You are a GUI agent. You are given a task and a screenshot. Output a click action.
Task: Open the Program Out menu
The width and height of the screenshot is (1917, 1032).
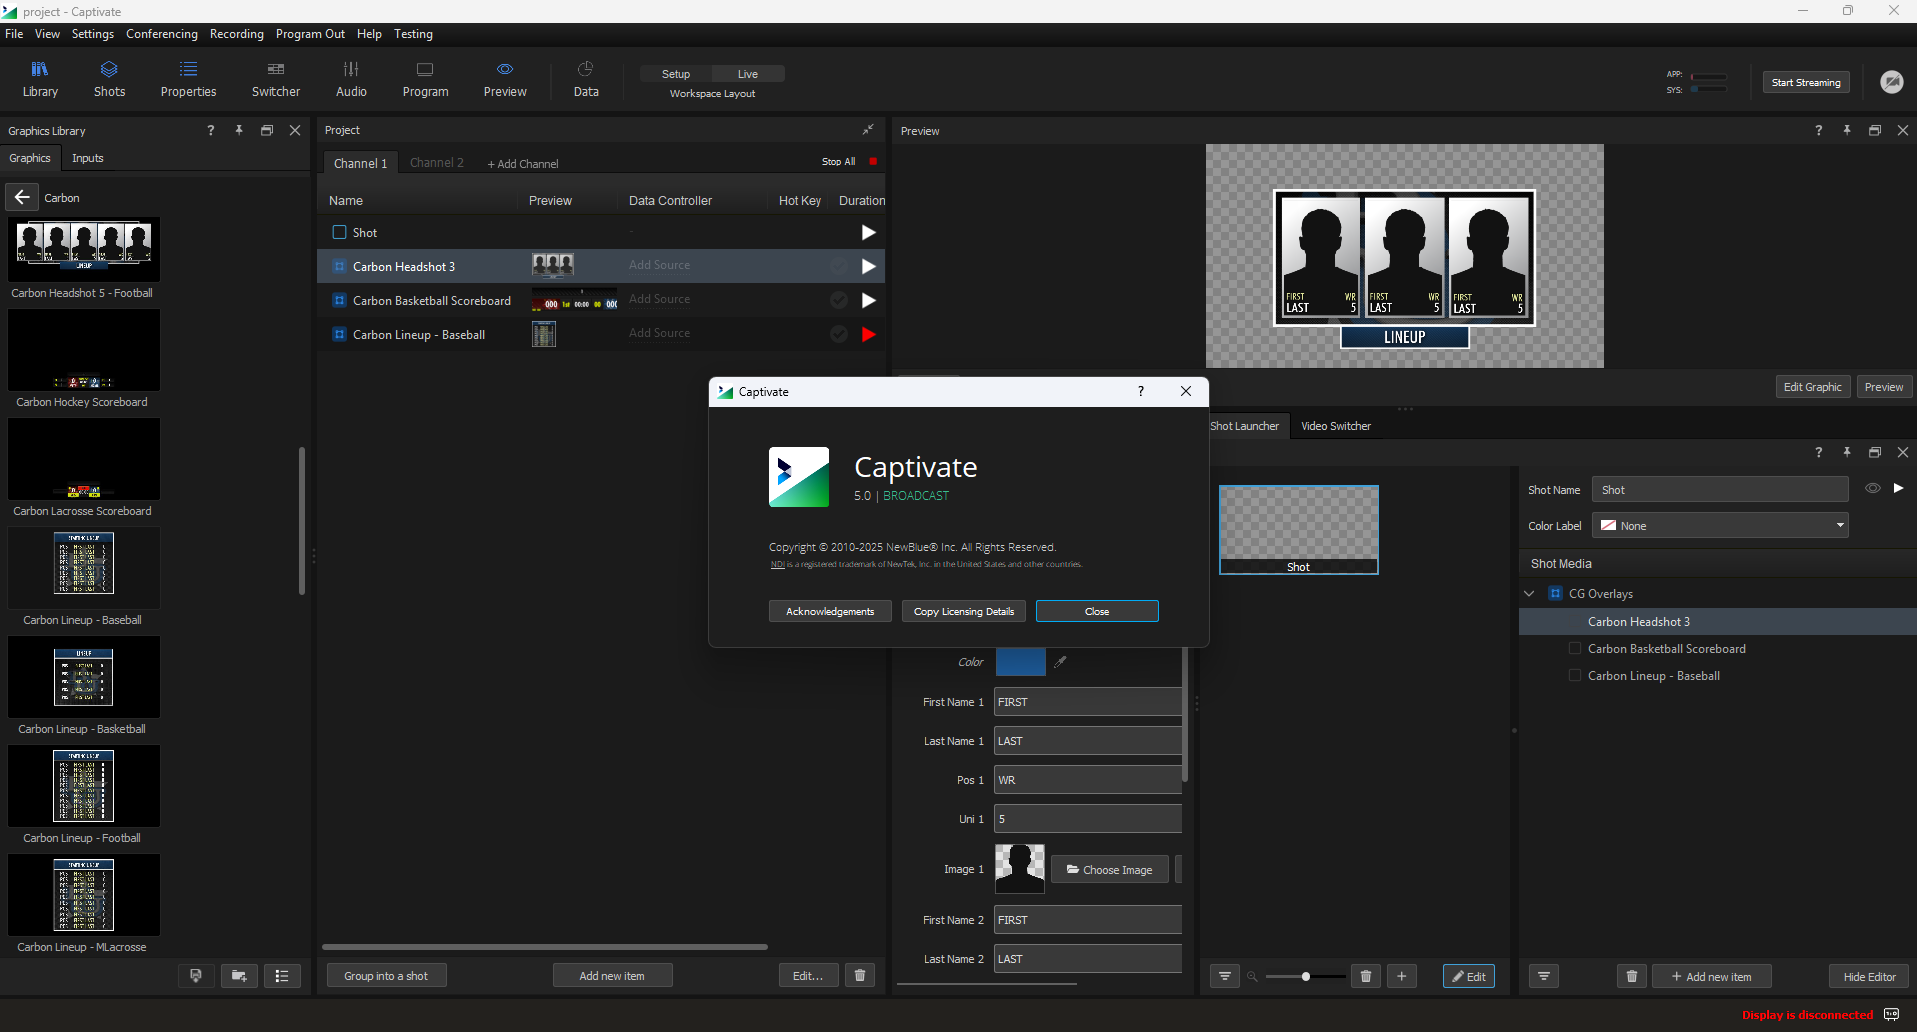[x=310, y=33]
